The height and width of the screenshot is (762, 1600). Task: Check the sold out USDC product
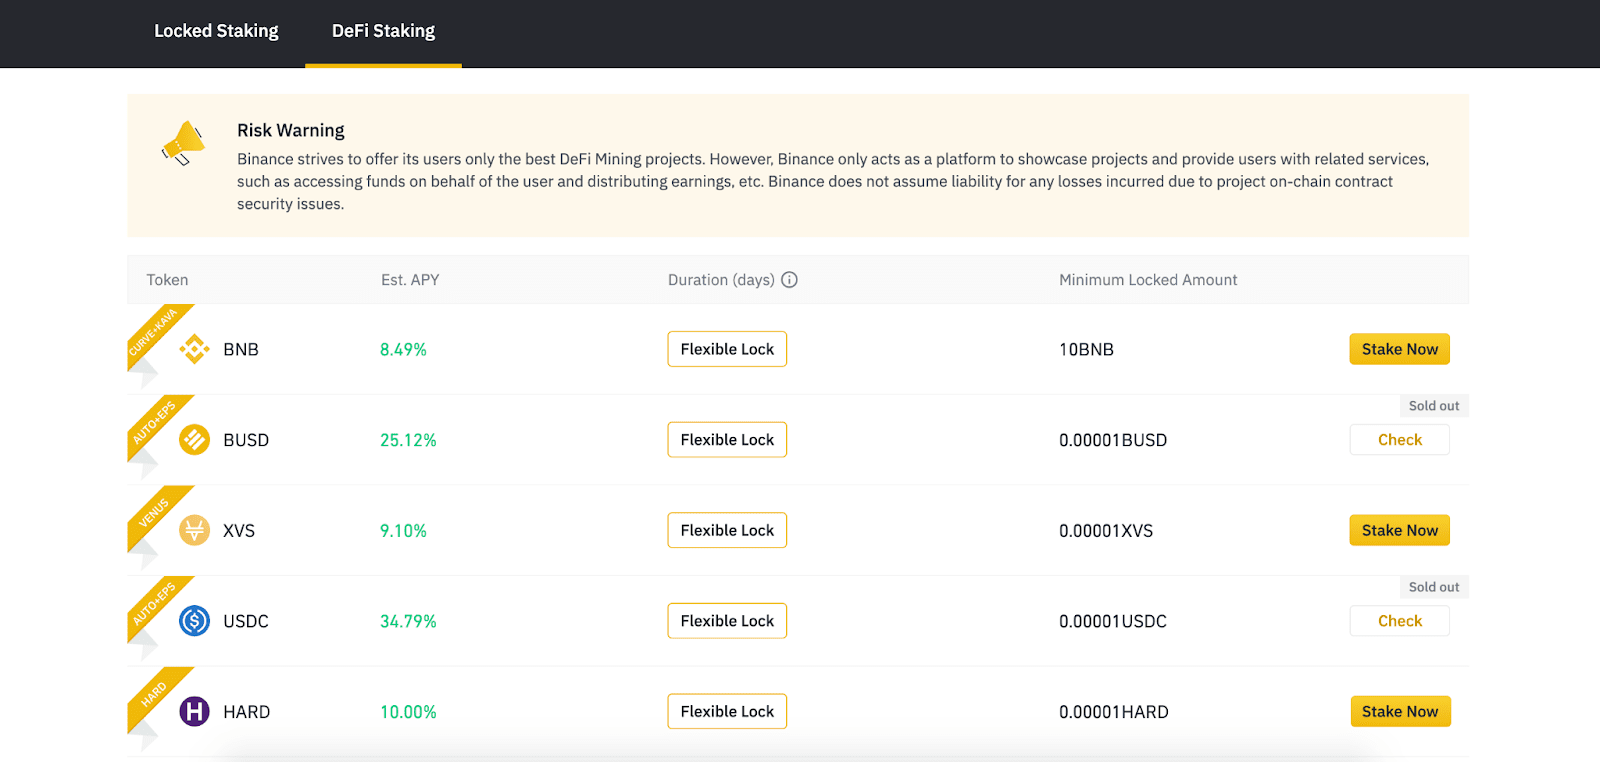point(1399,621)
